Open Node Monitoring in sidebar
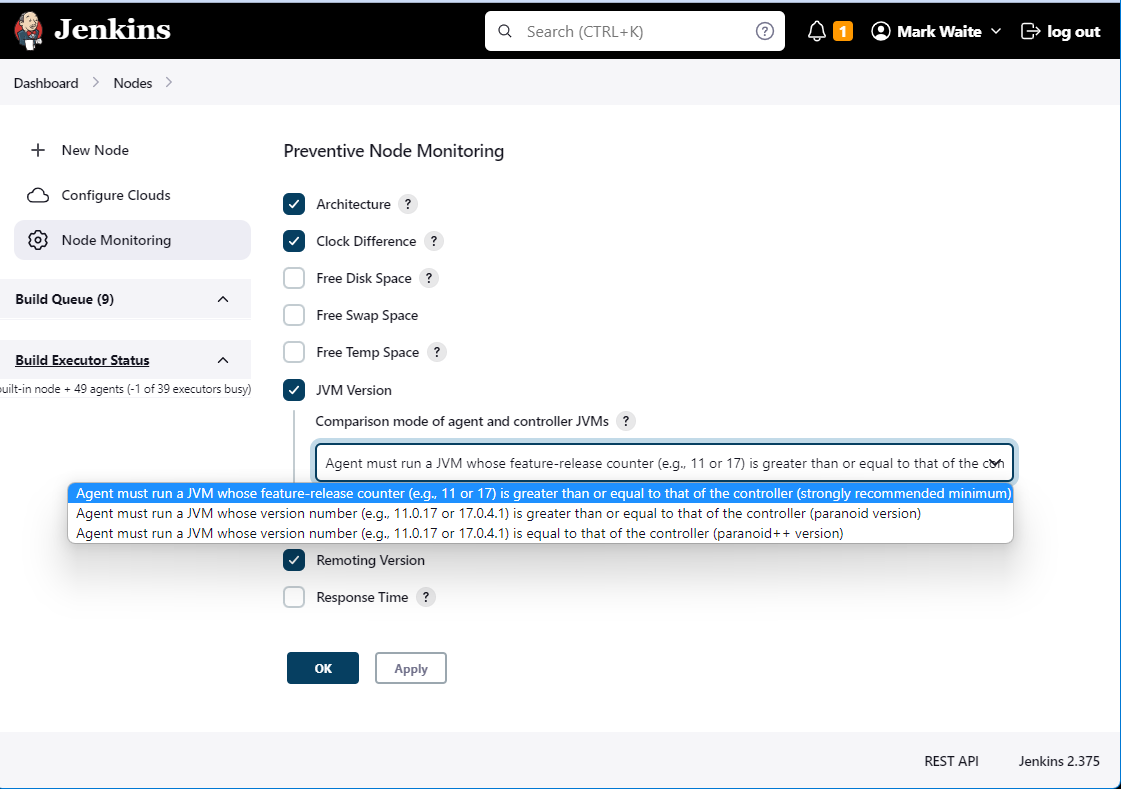The width and height of the screenshot is (1121, 789). pyautogui.click(x=132, y=240)
